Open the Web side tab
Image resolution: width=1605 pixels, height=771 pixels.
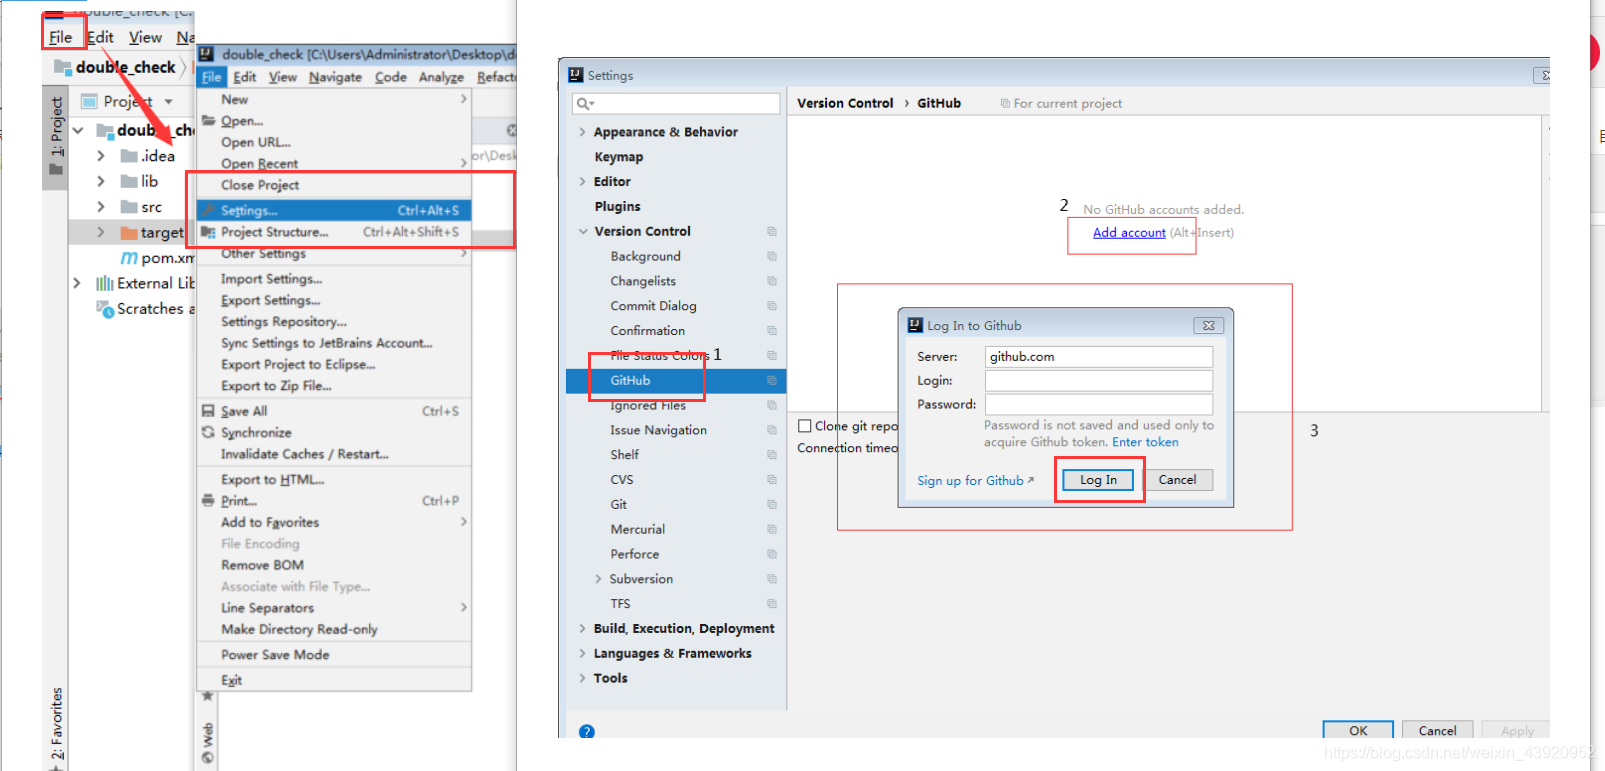(208, 742)
